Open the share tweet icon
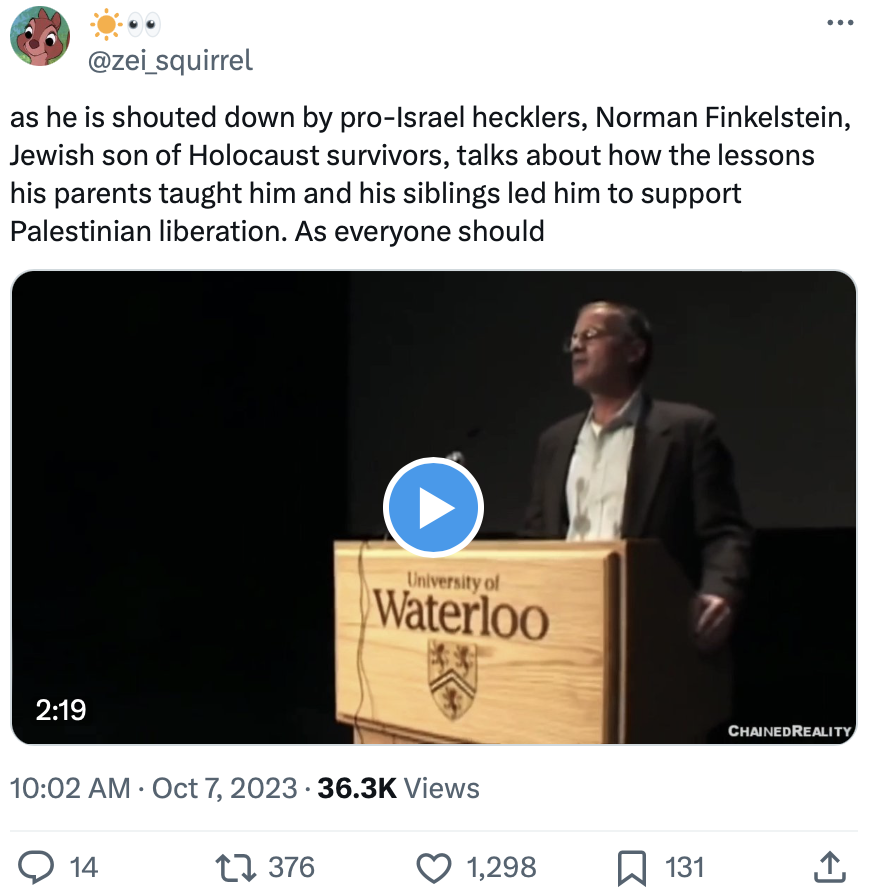This screenshot has width=870, height=890. [829, 866]
